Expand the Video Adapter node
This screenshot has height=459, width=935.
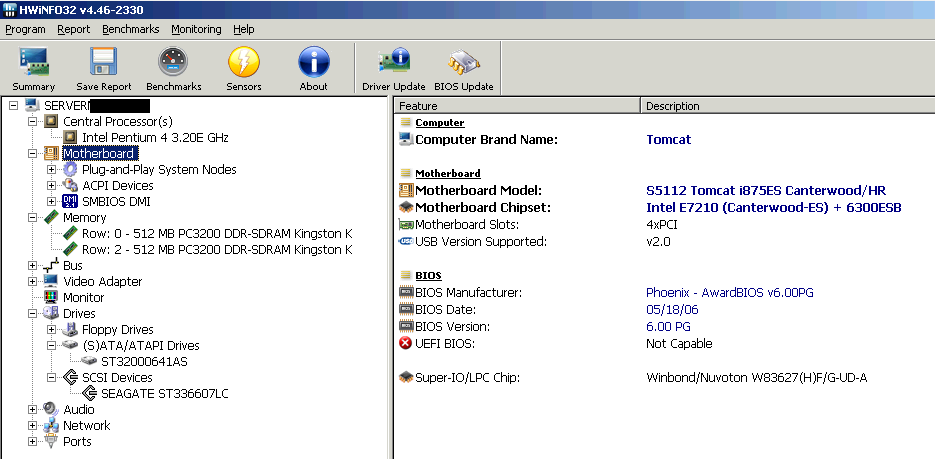point(32,281)
